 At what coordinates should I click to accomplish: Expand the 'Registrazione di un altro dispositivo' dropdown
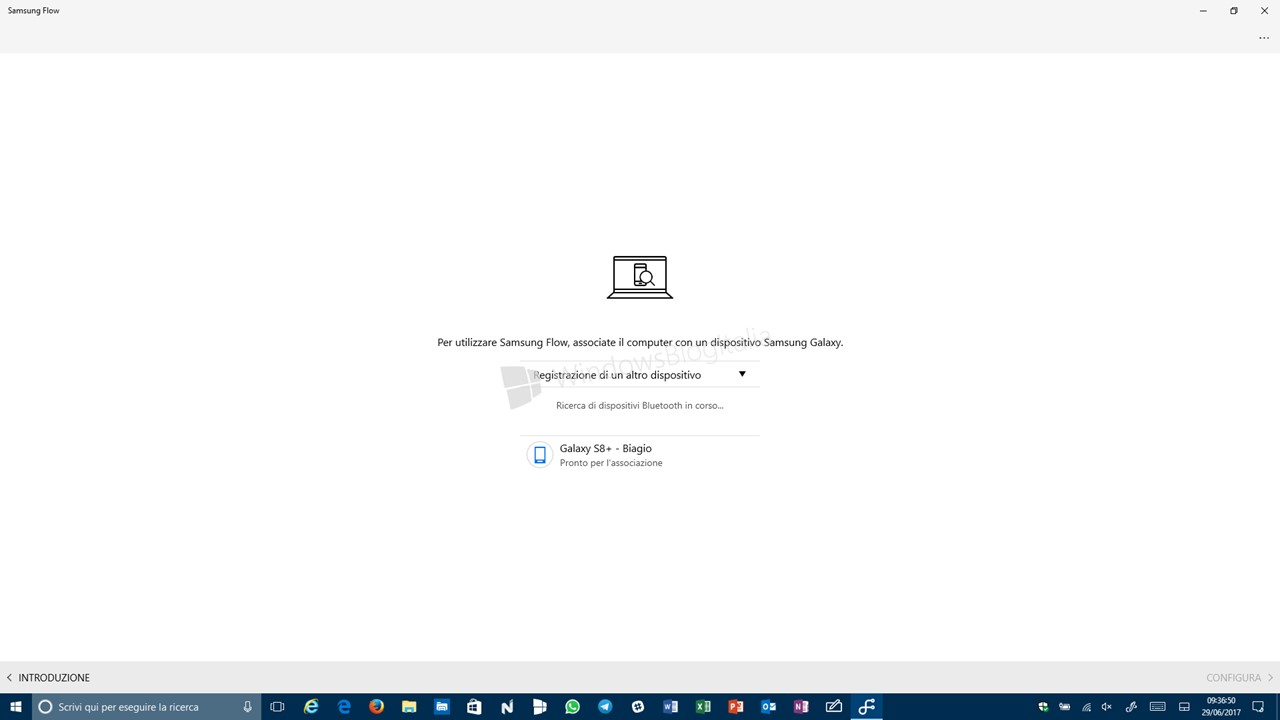640,375
